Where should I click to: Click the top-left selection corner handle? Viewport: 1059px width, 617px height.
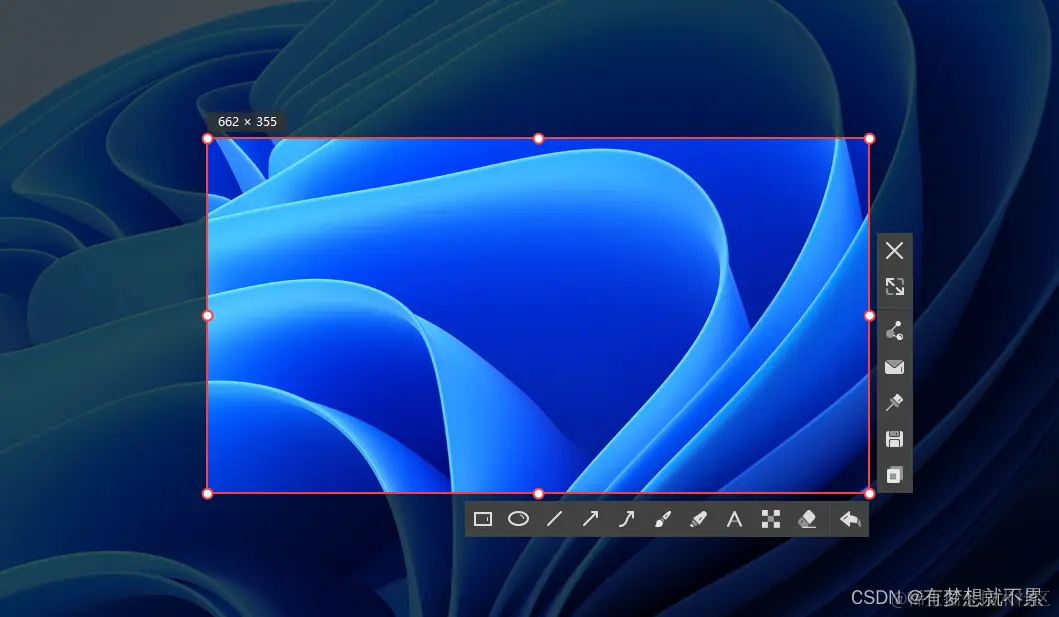pos(207,138)
